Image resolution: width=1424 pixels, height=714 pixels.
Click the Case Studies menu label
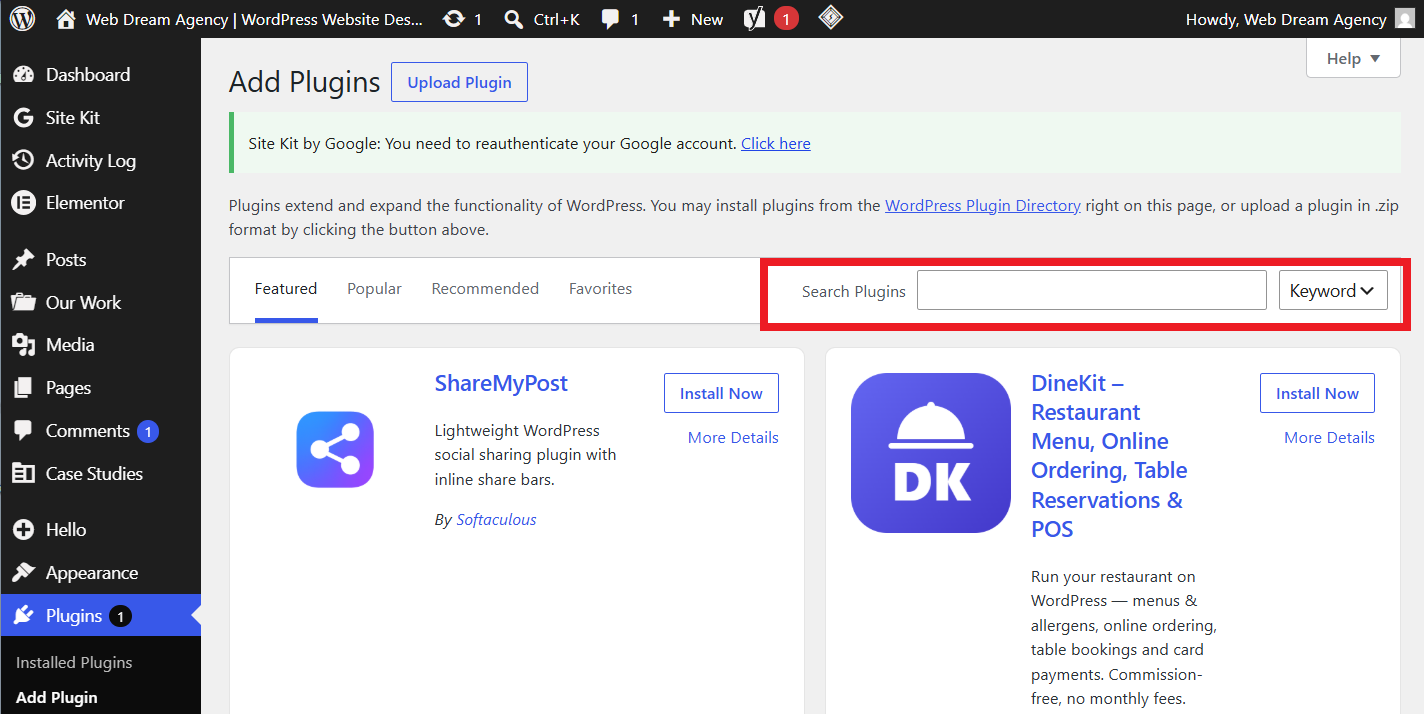pos(94,474)
